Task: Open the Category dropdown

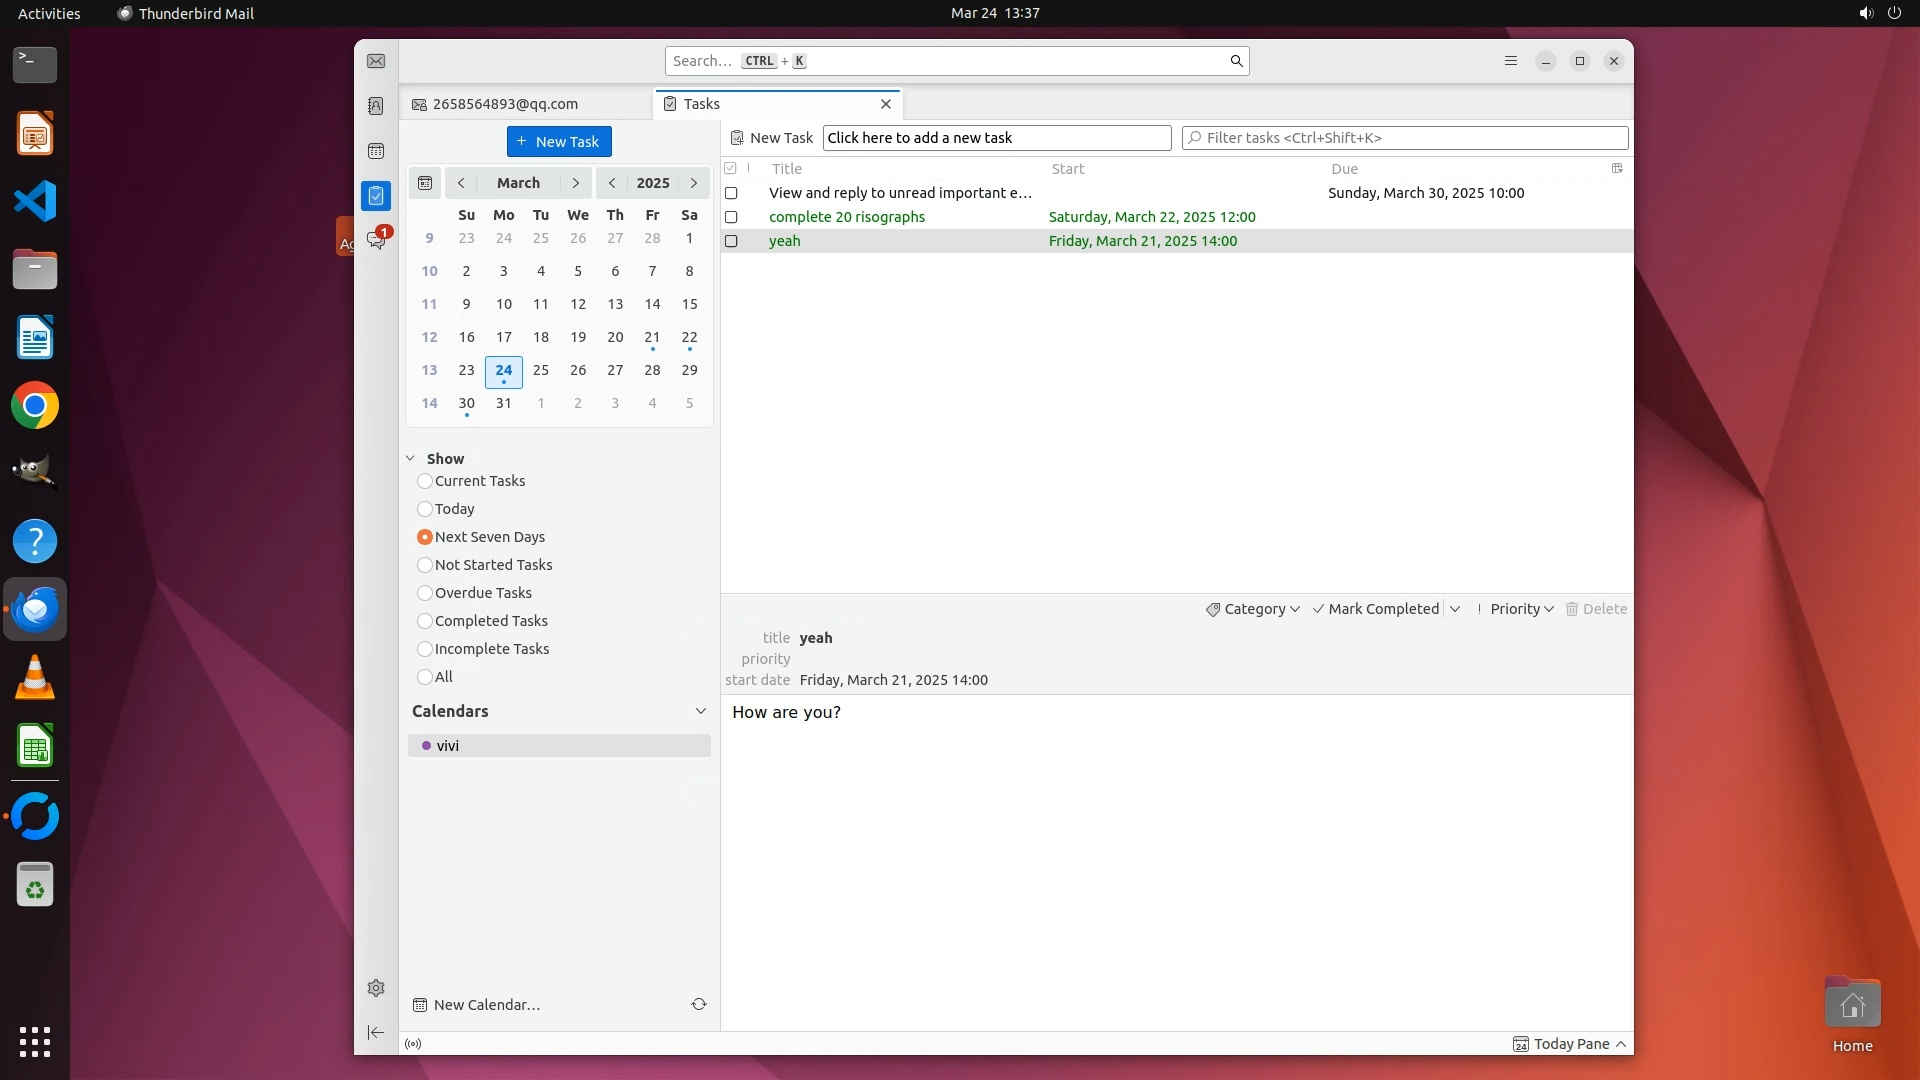Action: tap(1253, 609)
